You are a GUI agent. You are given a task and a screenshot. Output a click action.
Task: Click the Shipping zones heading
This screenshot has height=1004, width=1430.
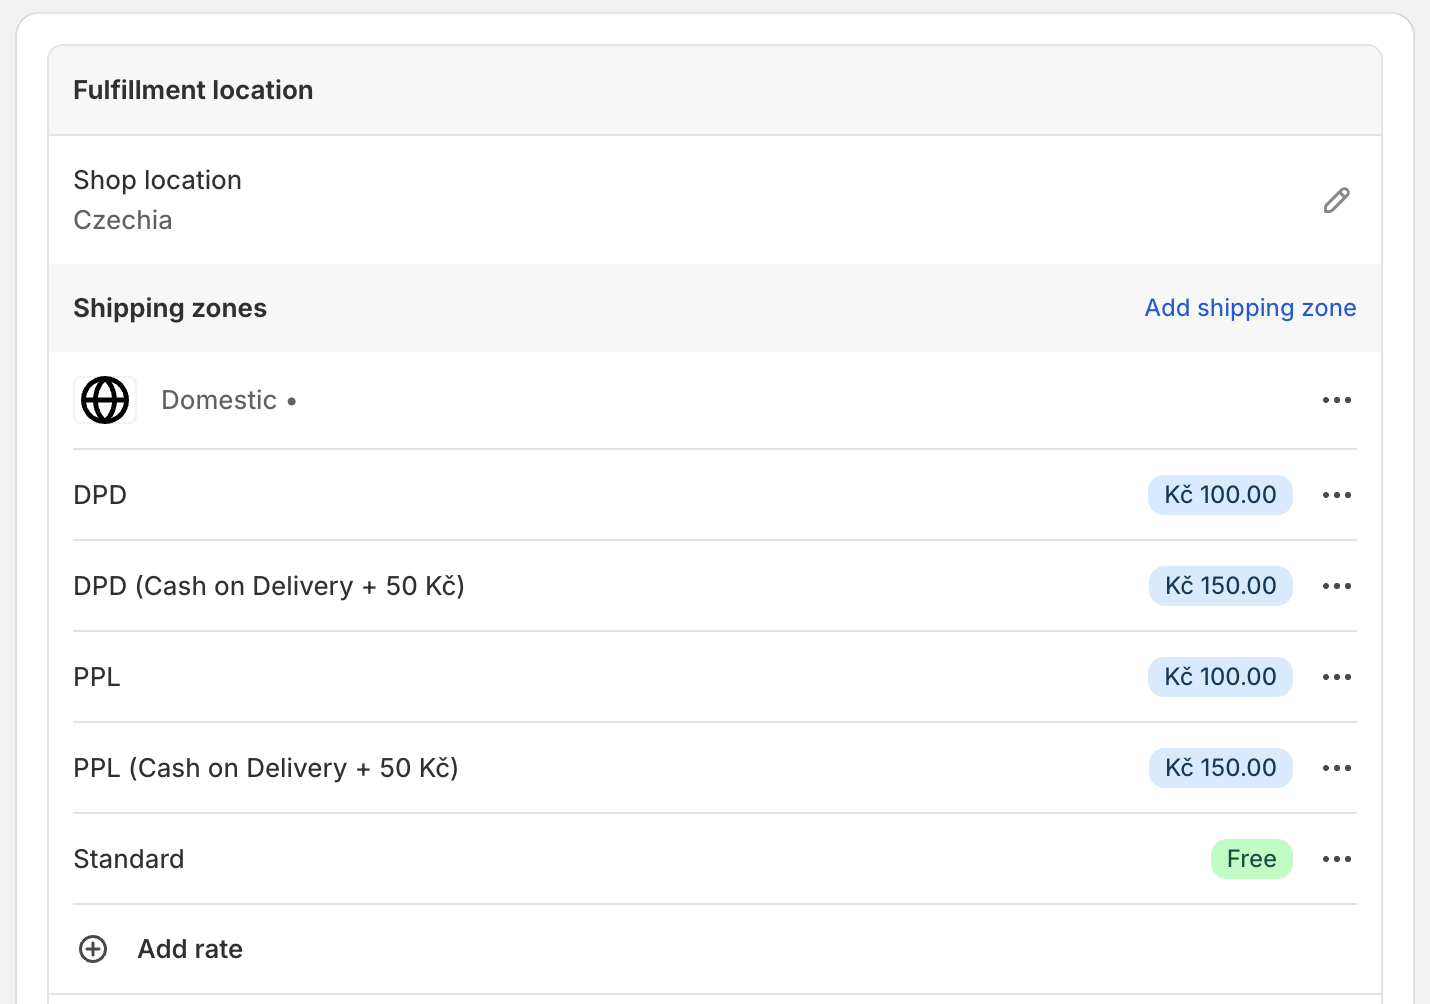170,308
